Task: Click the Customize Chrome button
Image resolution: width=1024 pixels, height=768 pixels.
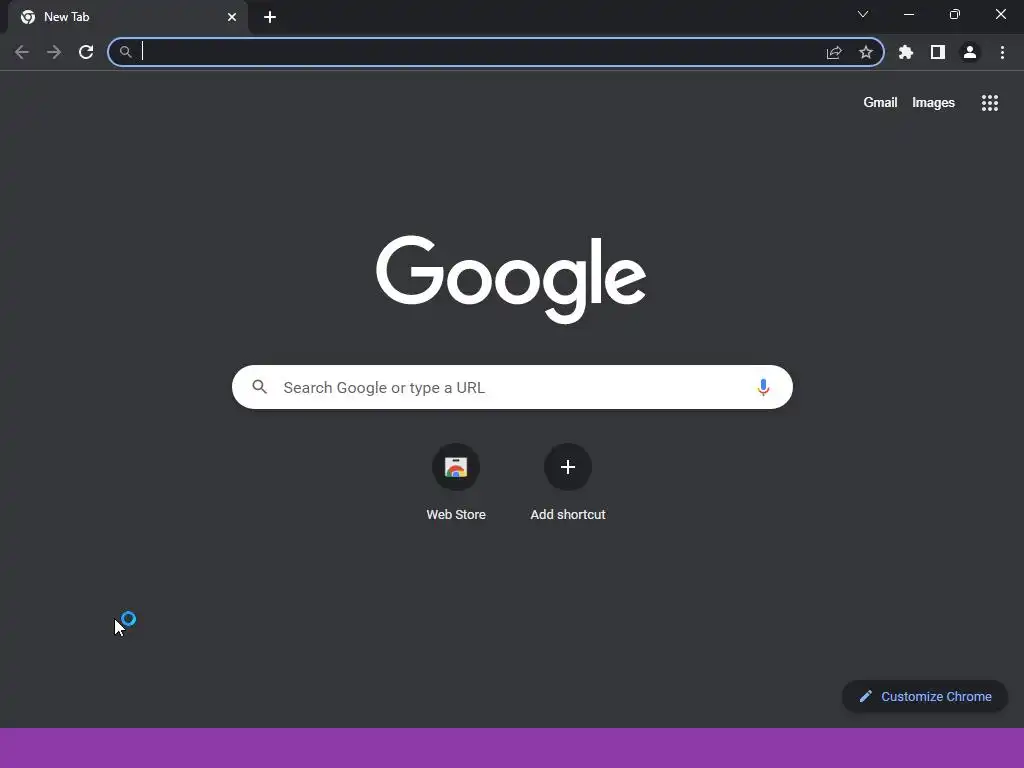Action: click(x=925, y=696)
